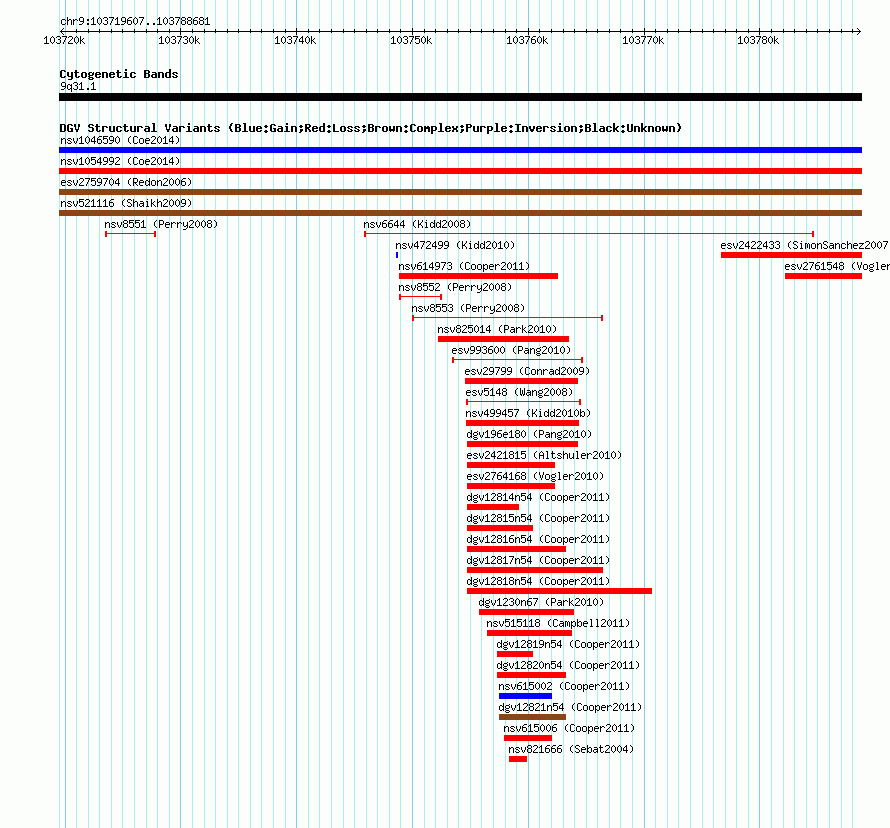Select the brown nsv521116 bar

coord(460,213)
